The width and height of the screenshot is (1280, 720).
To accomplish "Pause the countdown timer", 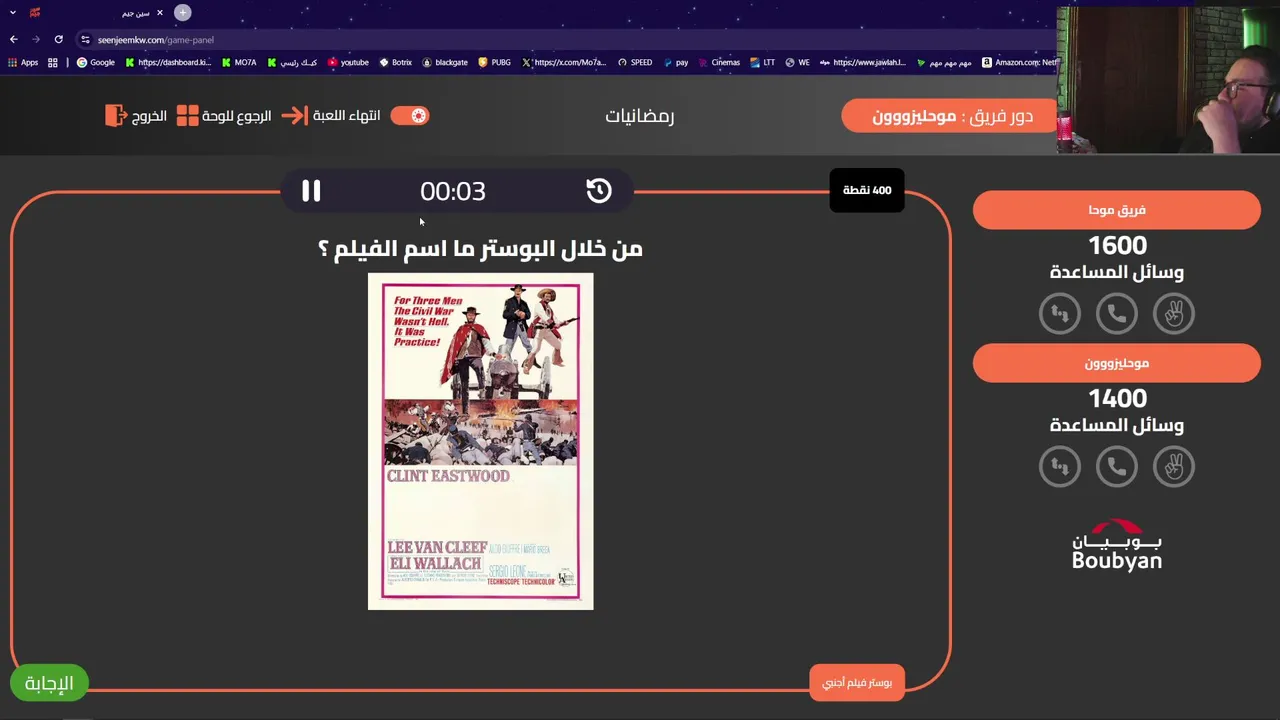I will point(311,191).
